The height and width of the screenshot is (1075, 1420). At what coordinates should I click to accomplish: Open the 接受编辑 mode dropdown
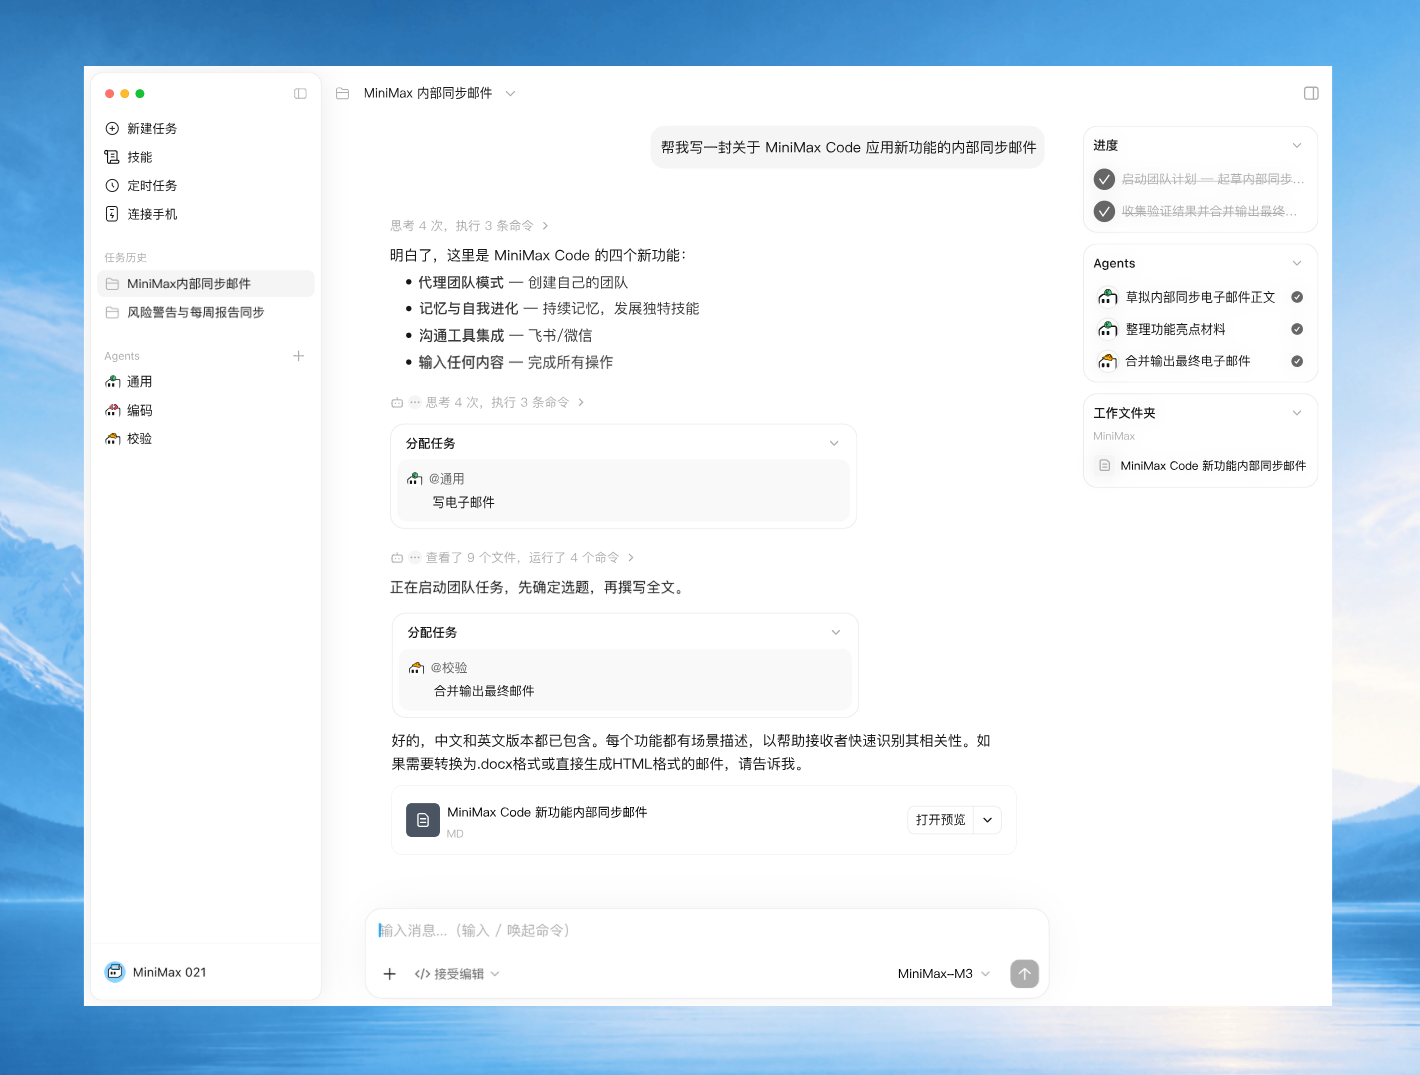point(457,974)
